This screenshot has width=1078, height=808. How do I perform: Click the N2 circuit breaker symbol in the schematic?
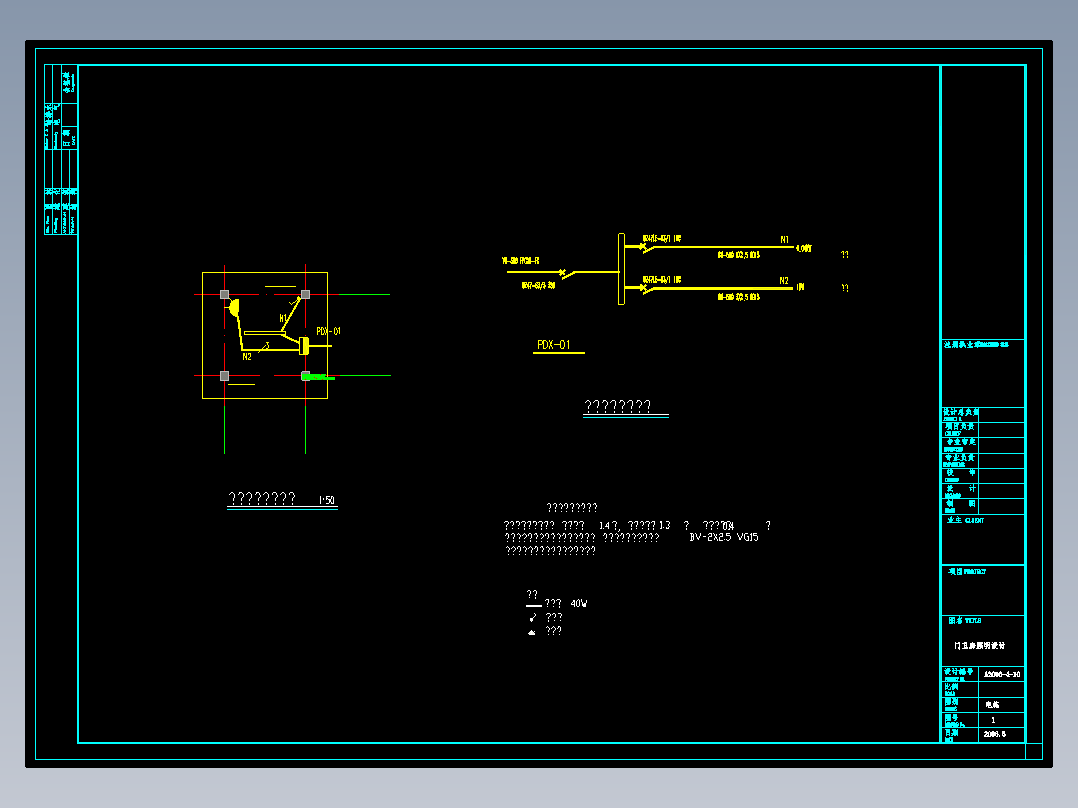[646, 289]
